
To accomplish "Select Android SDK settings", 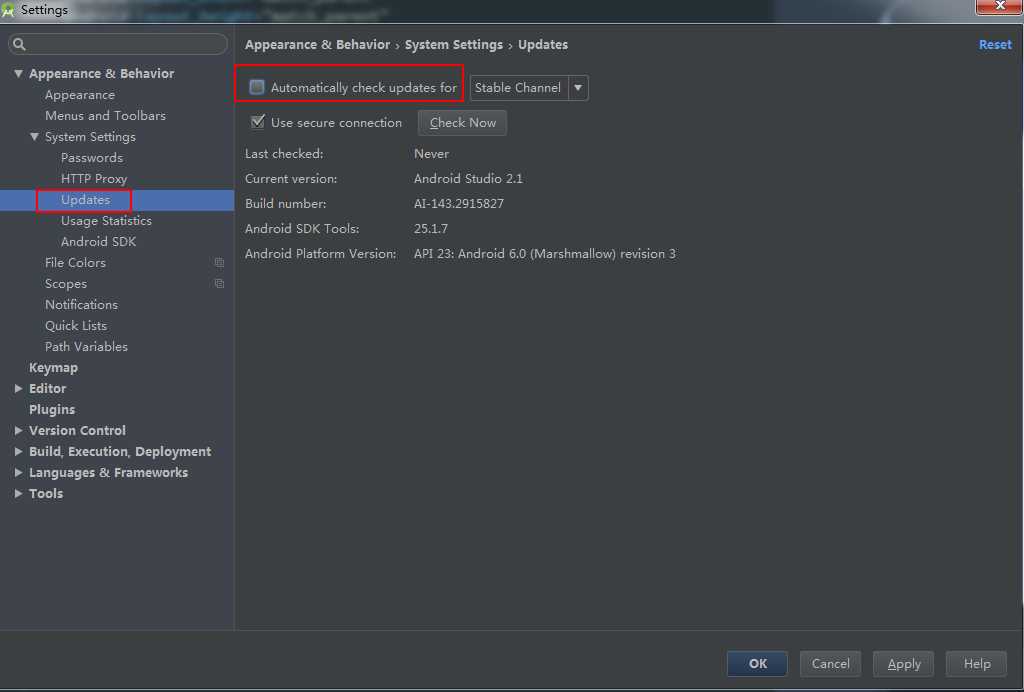I will (98, 242).
